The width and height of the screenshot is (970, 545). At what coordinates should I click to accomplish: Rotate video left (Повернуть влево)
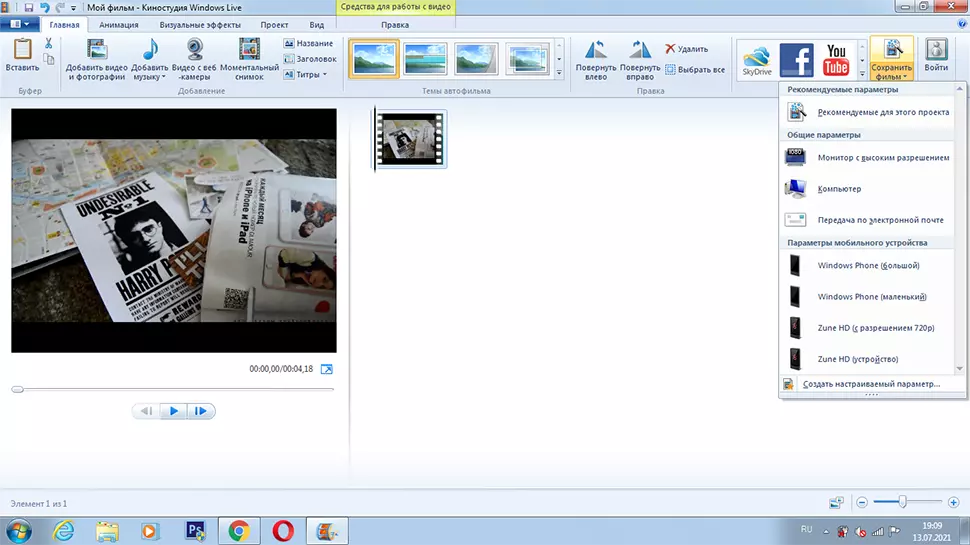coord(596,60)
